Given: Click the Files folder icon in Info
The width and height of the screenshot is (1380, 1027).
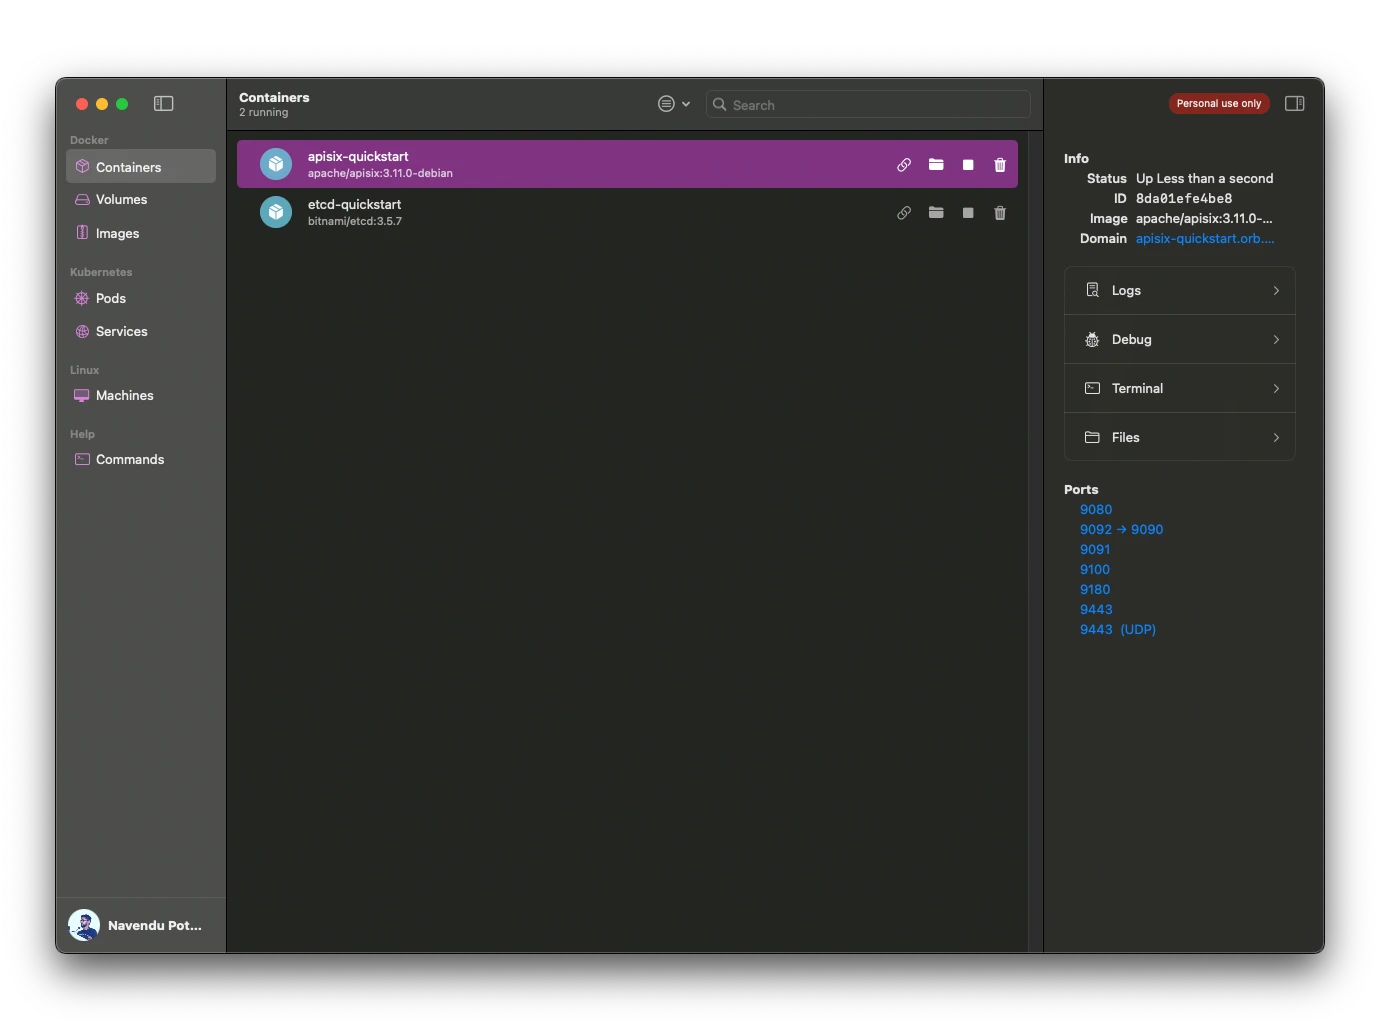Looking at the screenshot, I should [x=1092, y=437].
